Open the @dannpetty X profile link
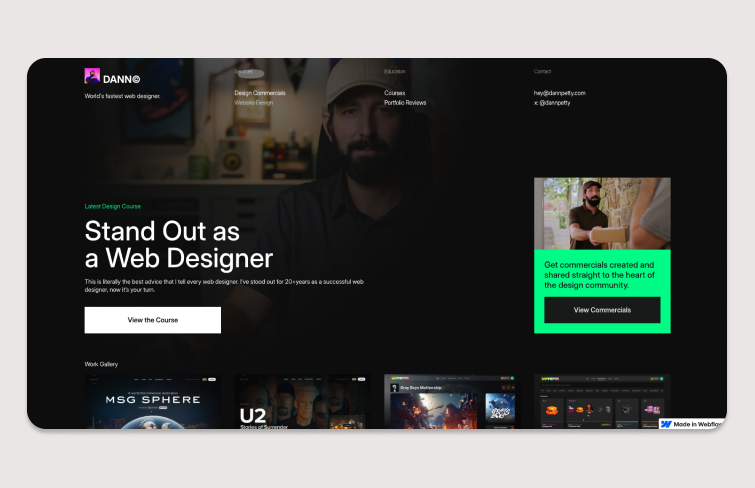The height and width of the screenshot is (488, 755). tap(552, 103)
